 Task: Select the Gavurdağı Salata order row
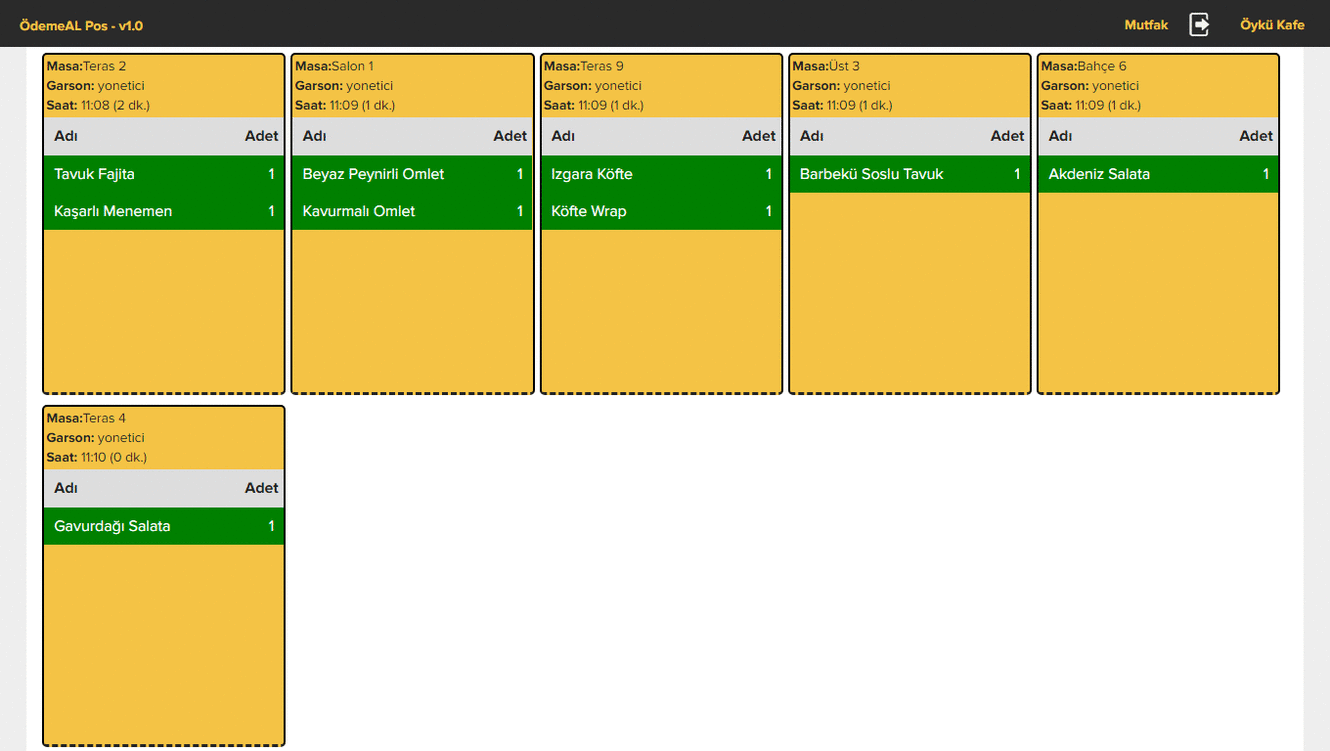pyautogui.click(x=164, y=526)
